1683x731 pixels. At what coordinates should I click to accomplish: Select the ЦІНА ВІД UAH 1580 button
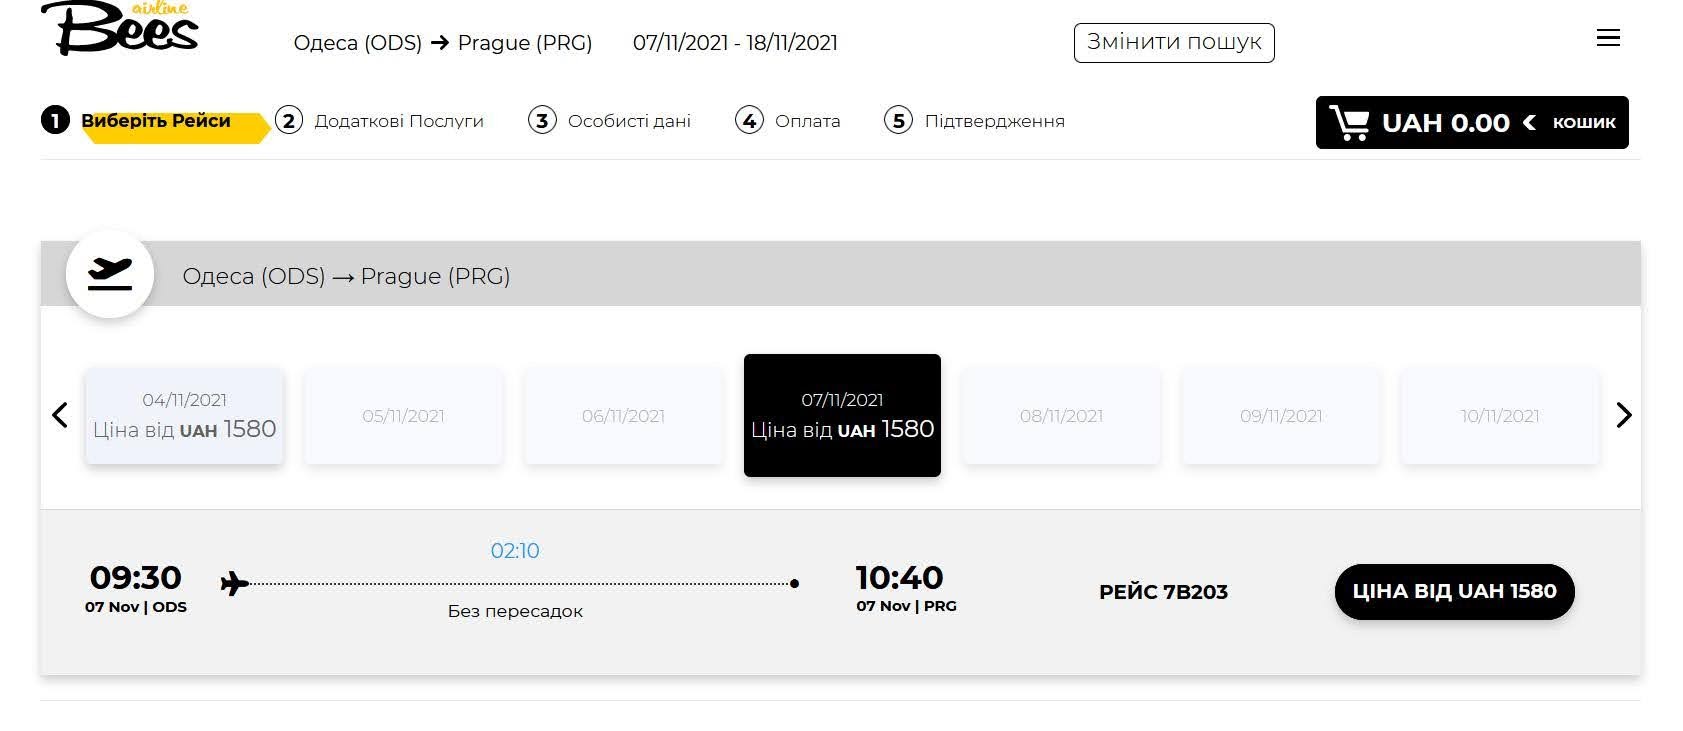pos(1454,591)
